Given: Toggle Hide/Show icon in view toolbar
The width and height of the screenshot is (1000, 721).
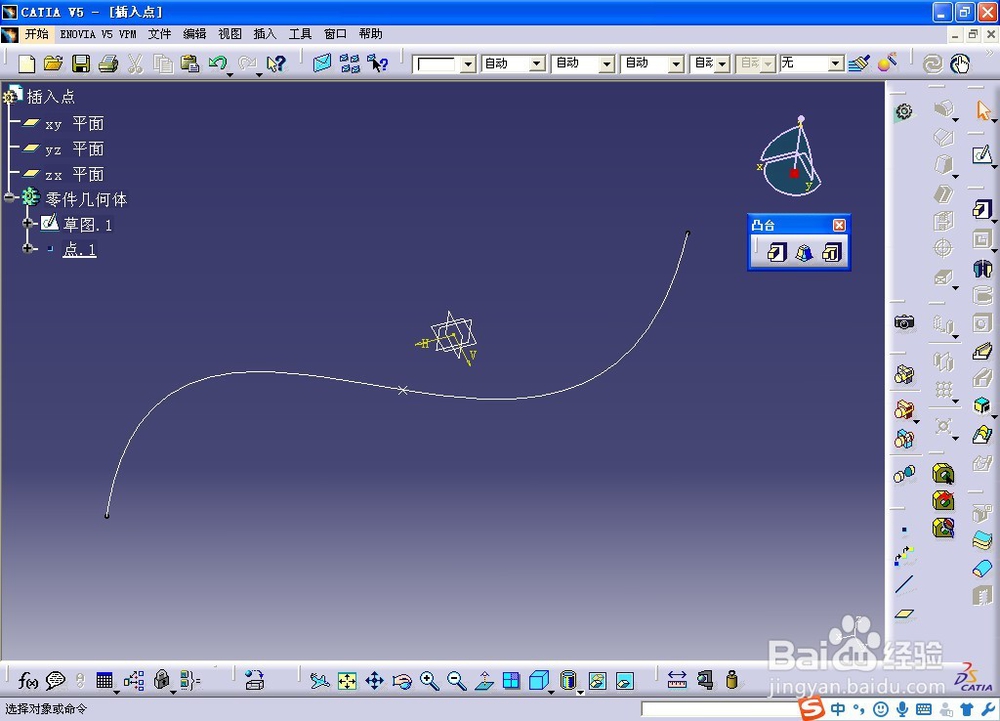Looking at the screenshot, I should pyautogui.click(x=597, y=681).
